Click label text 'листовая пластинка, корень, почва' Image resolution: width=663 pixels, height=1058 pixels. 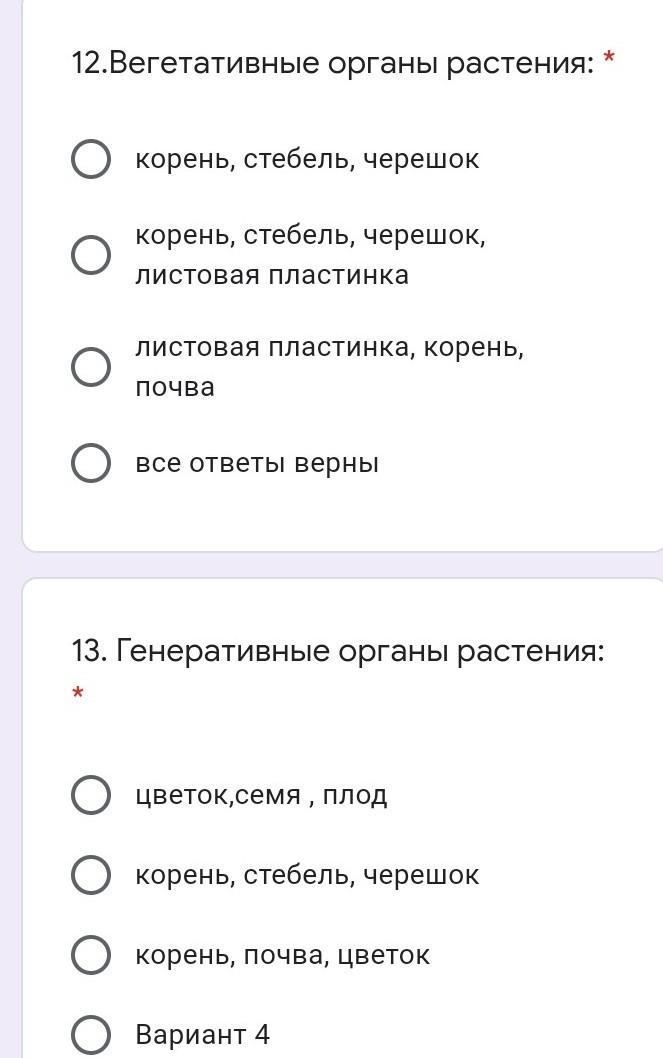(x=329, y=367)
